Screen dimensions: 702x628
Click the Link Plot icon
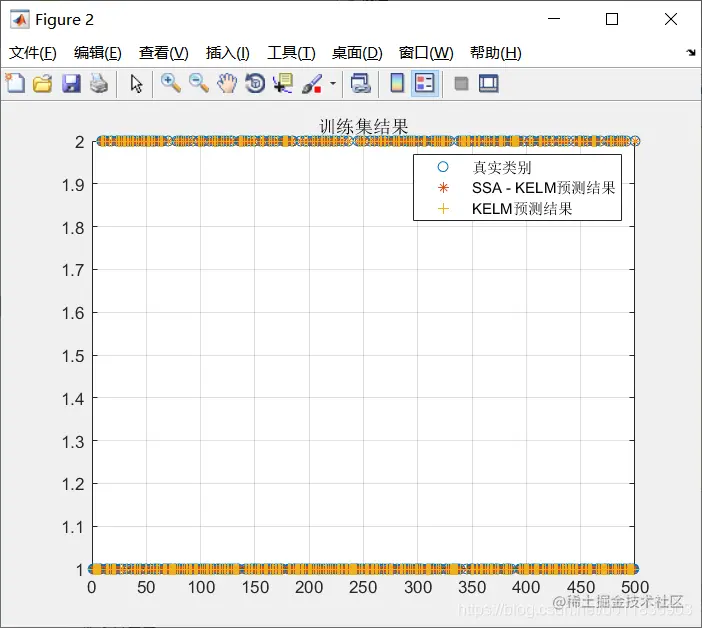click(x=360, y=84)
